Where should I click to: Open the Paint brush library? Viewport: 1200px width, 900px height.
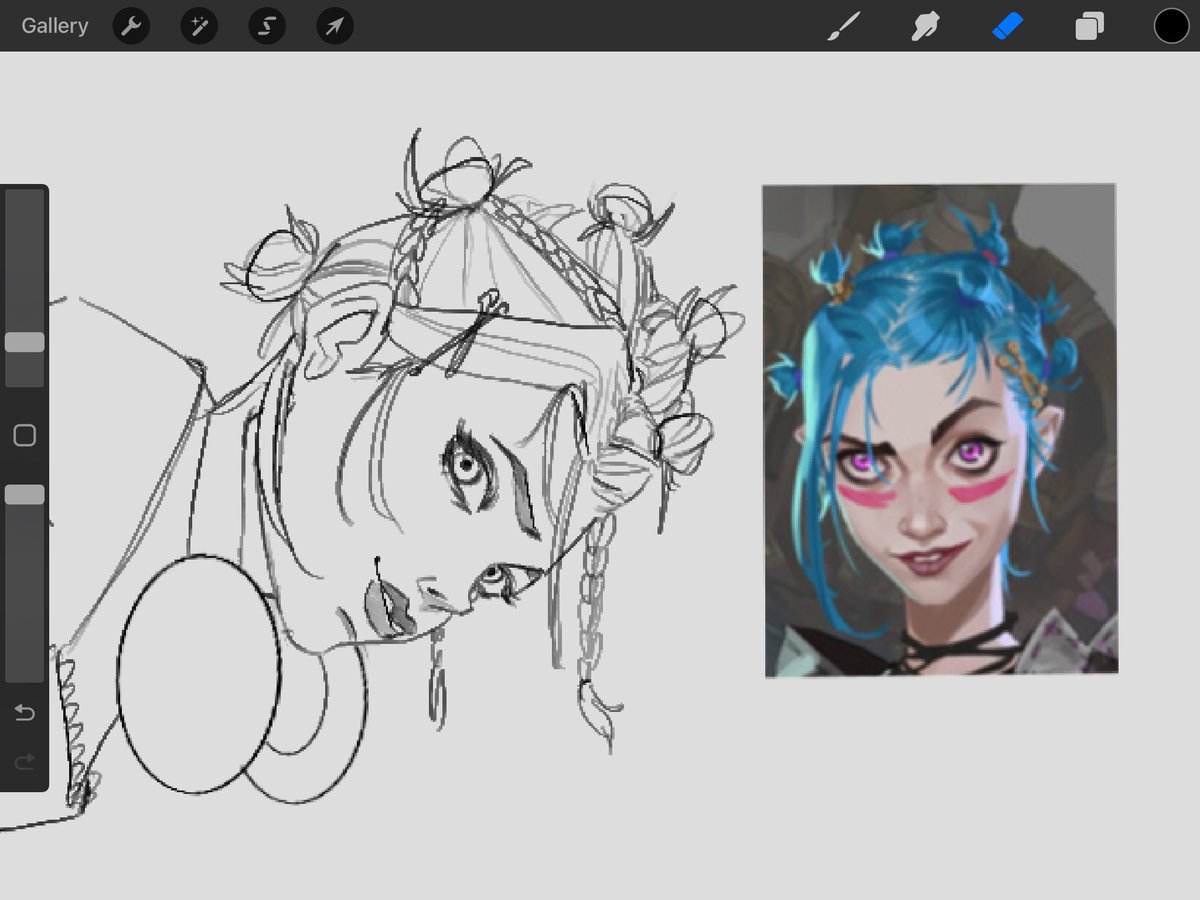845,26
